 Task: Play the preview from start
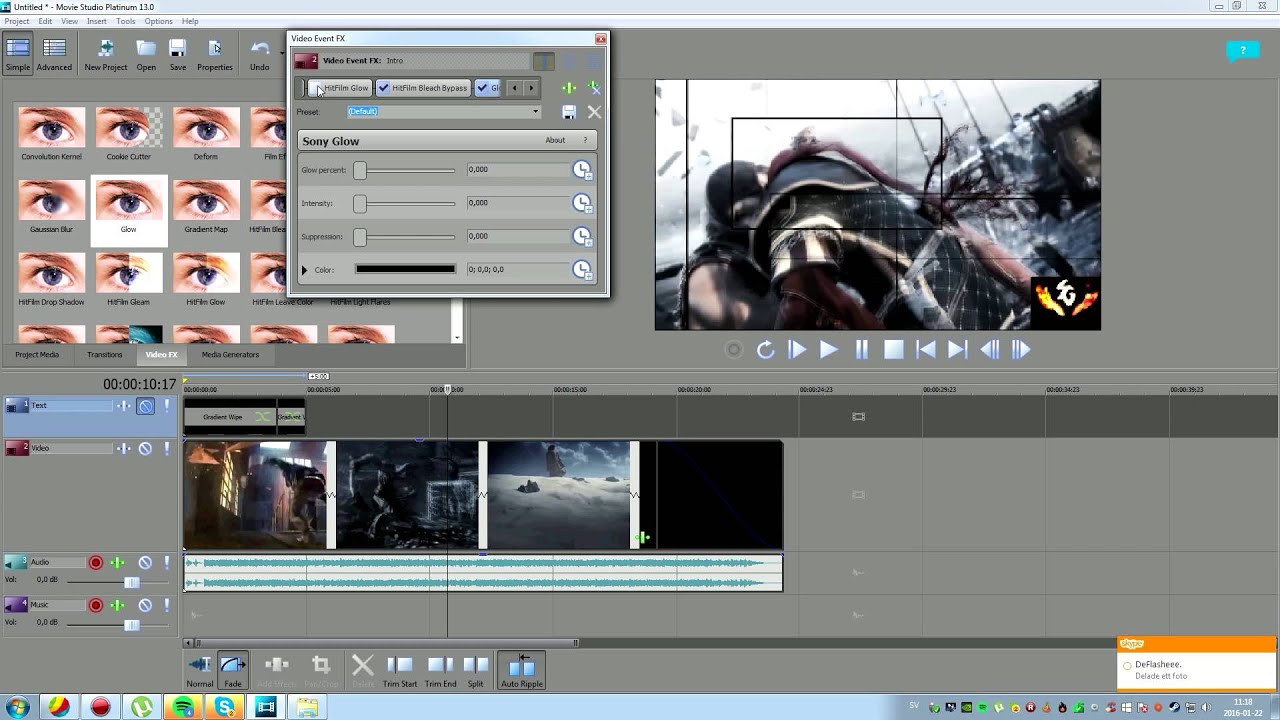point(797,349)
